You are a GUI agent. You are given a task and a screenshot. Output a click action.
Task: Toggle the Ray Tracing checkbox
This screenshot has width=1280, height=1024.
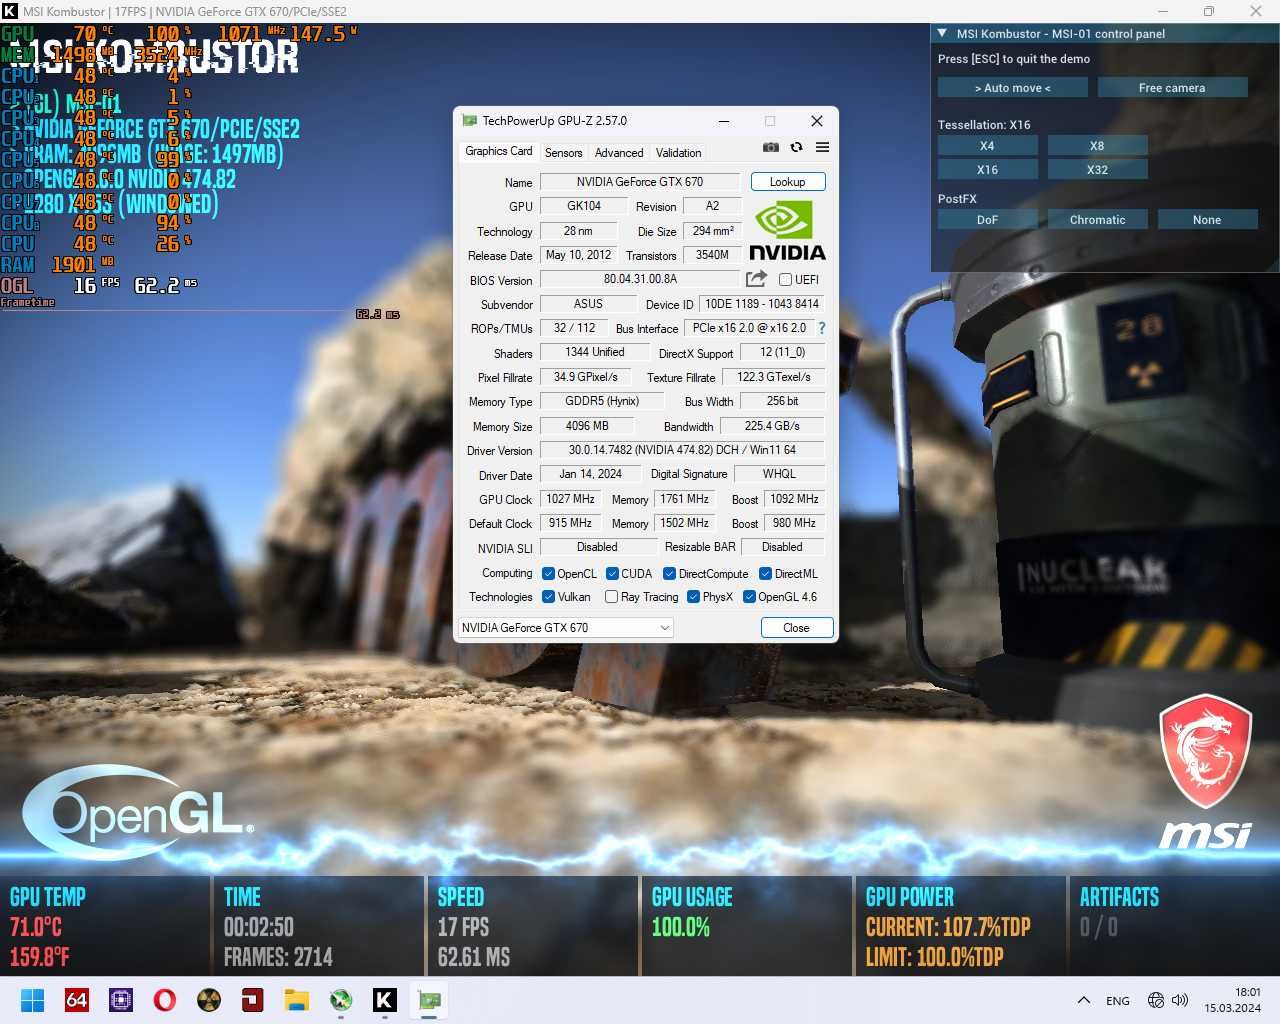point(611,597)
